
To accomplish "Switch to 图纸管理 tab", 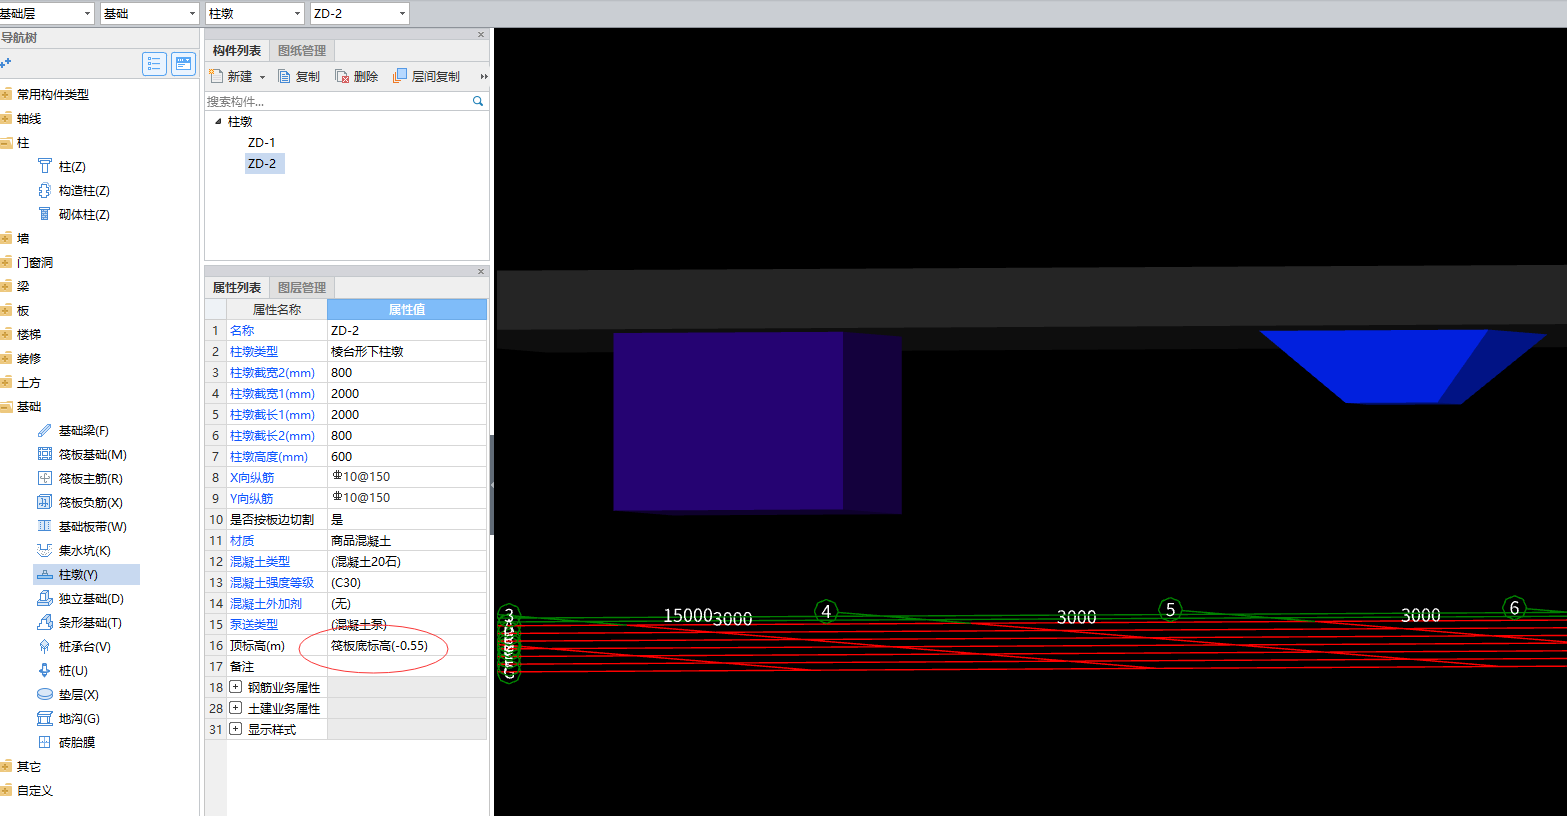I will tap(302, 50).
